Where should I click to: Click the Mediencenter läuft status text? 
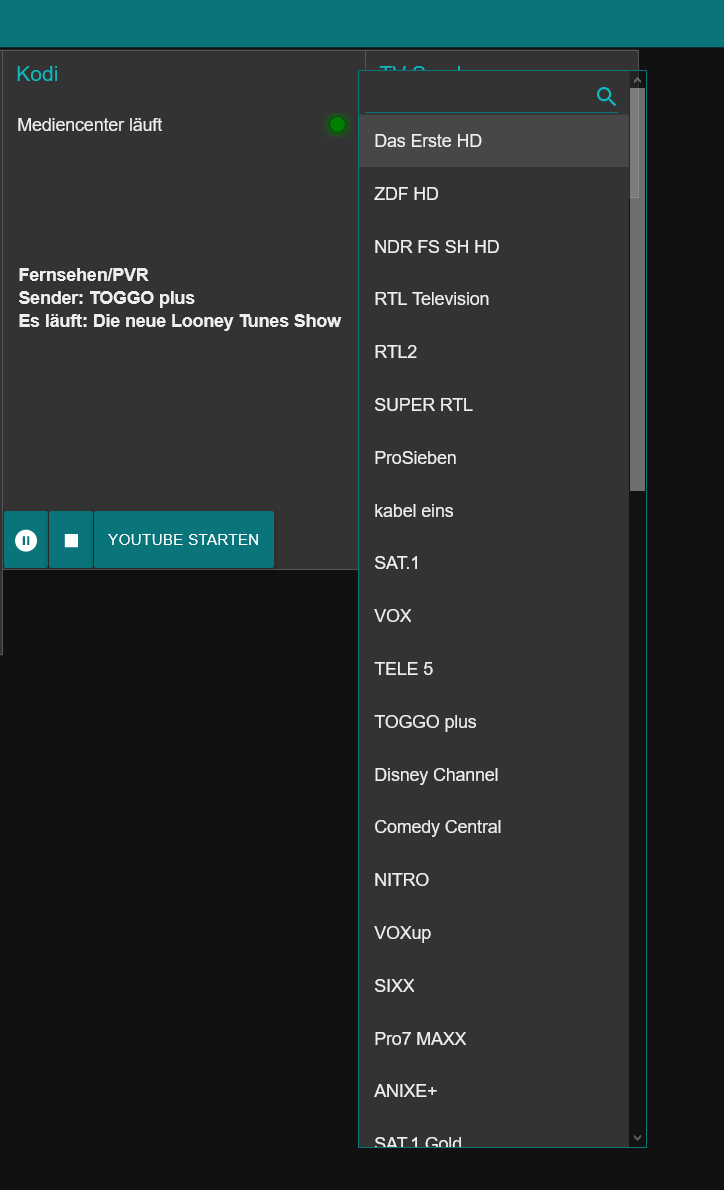[90, 124]
